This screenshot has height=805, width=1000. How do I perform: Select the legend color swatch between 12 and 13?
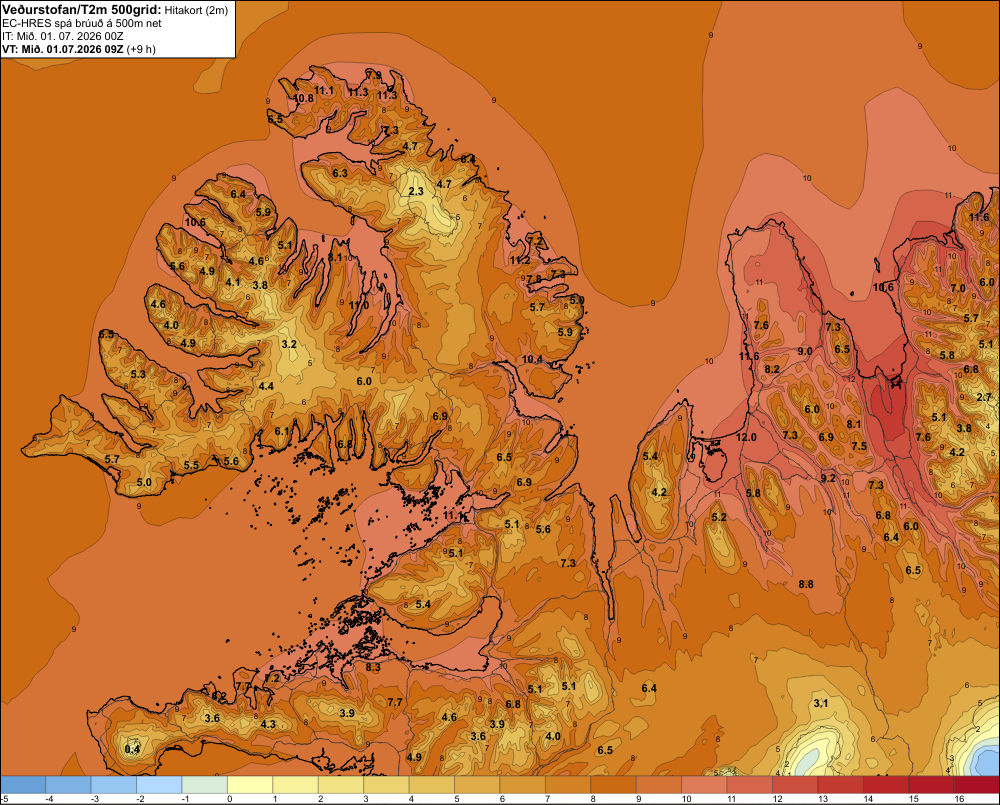(796, 784)
